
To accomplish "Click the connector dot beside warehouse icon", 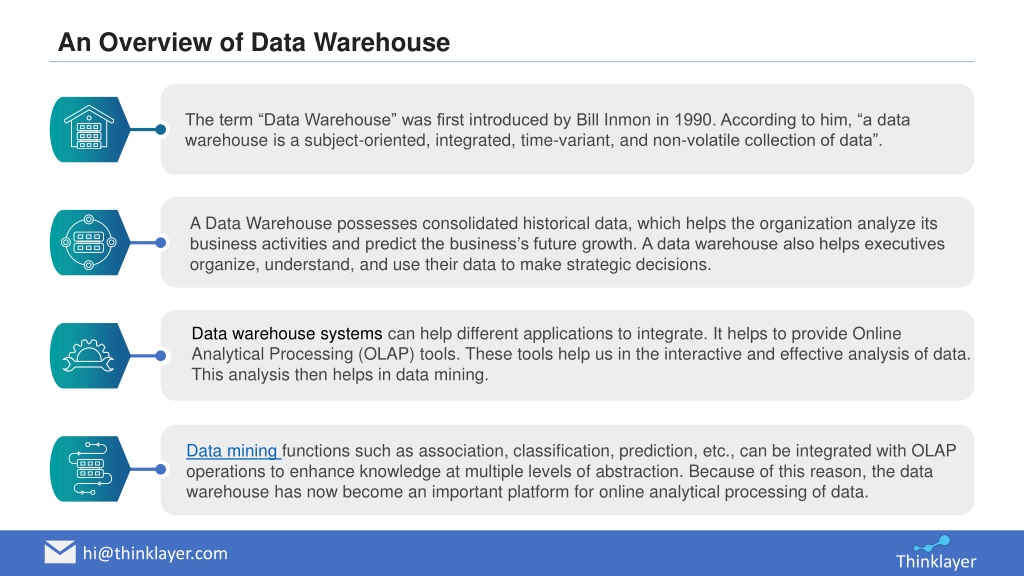I will click(x=161, y=129).
